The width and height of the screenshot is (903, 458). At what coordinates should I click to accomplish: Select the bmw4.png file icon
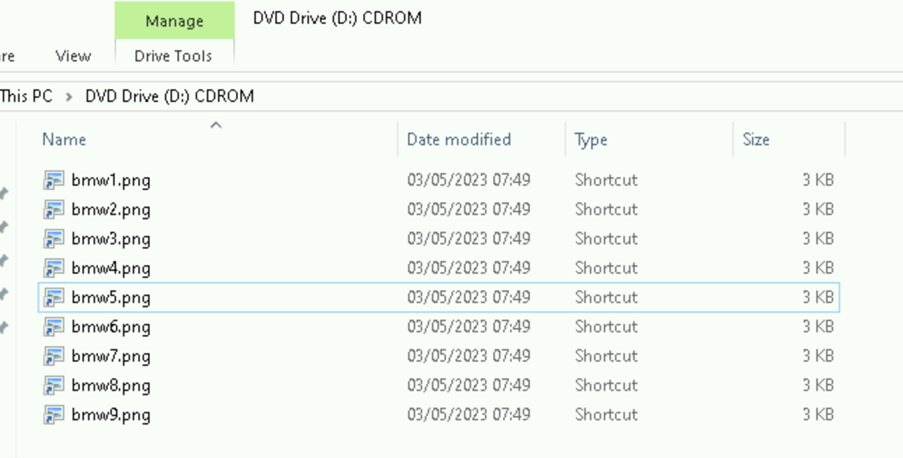tap(54, 268)
